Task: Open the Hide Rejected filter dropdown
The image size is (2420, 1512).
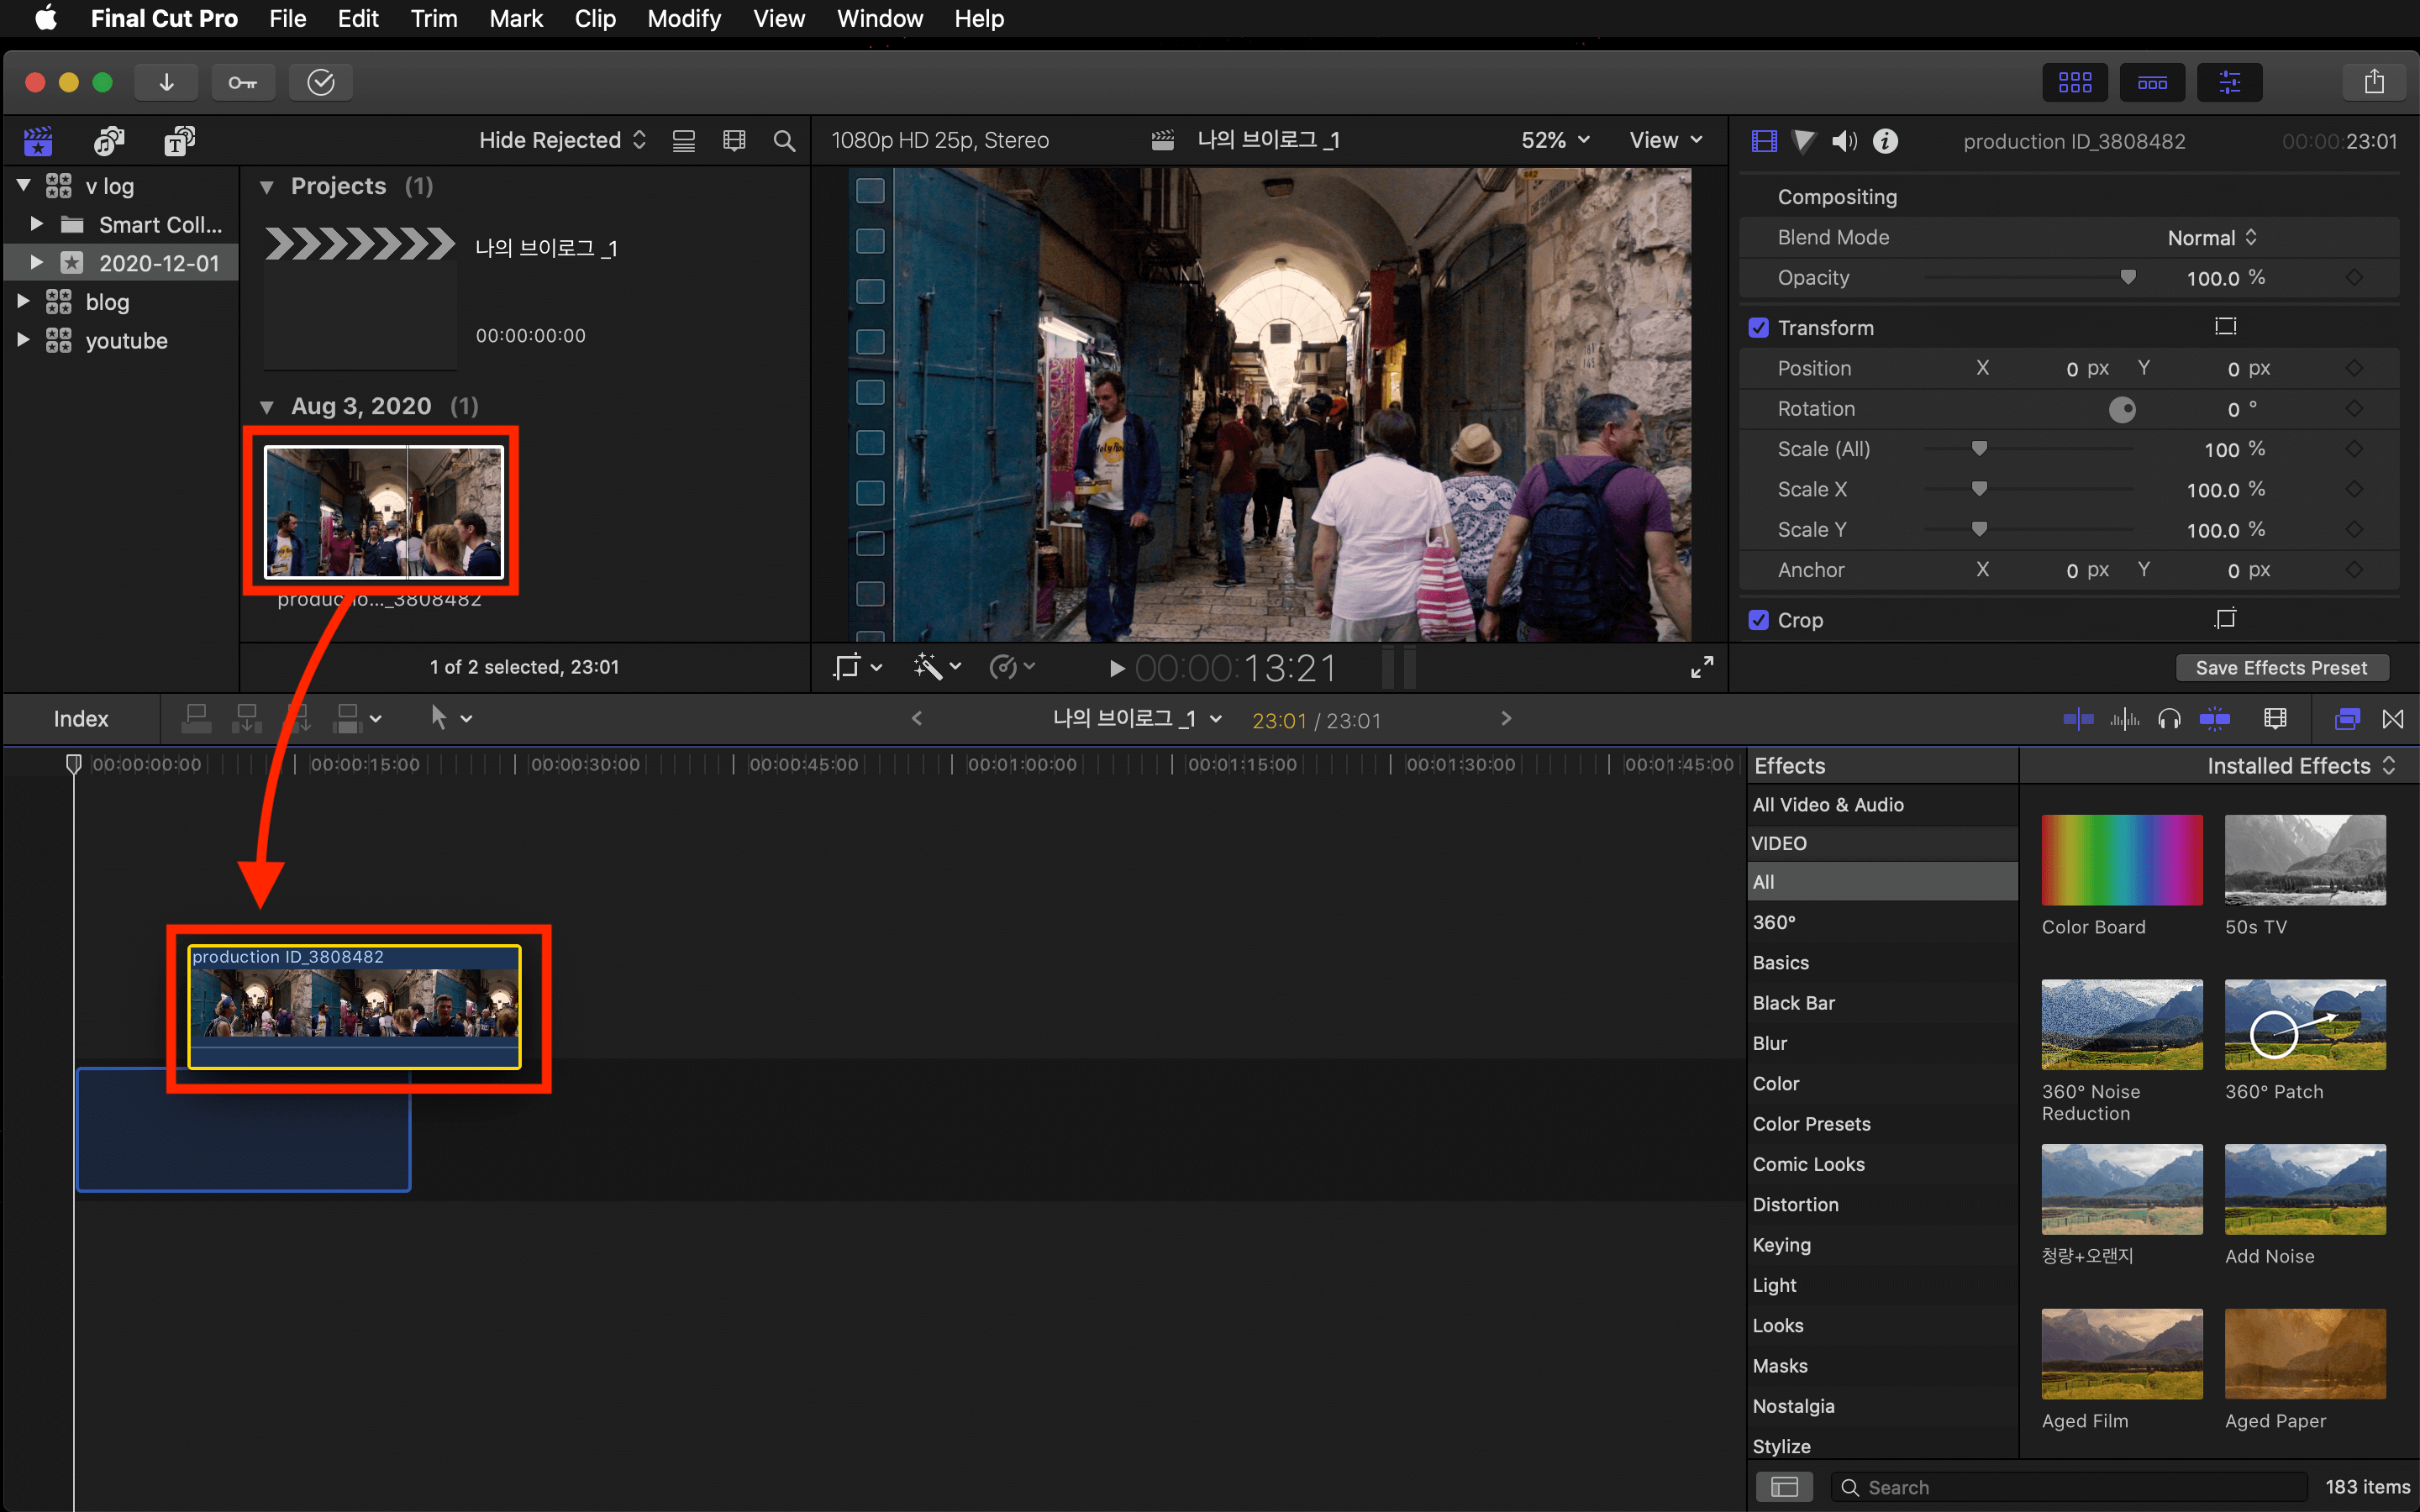Action: coord(562,141)
